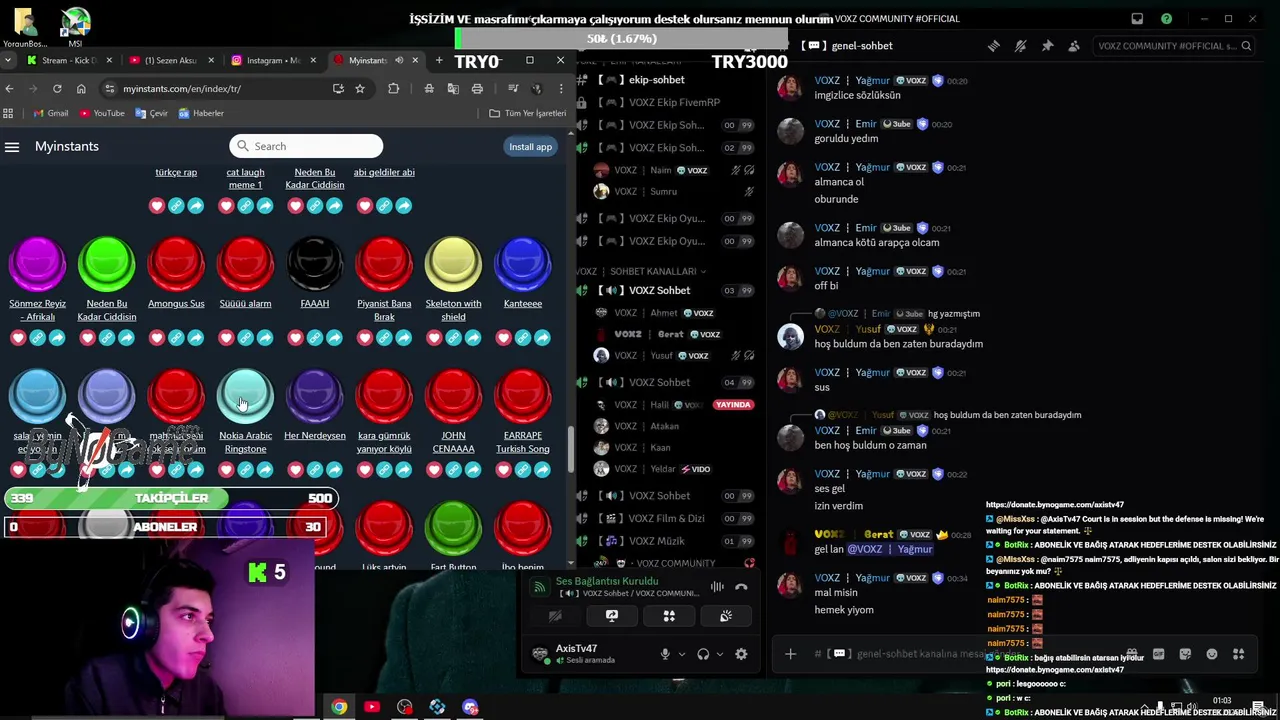Open the ekip-sohbet channel in Discord

click(656, 80)
